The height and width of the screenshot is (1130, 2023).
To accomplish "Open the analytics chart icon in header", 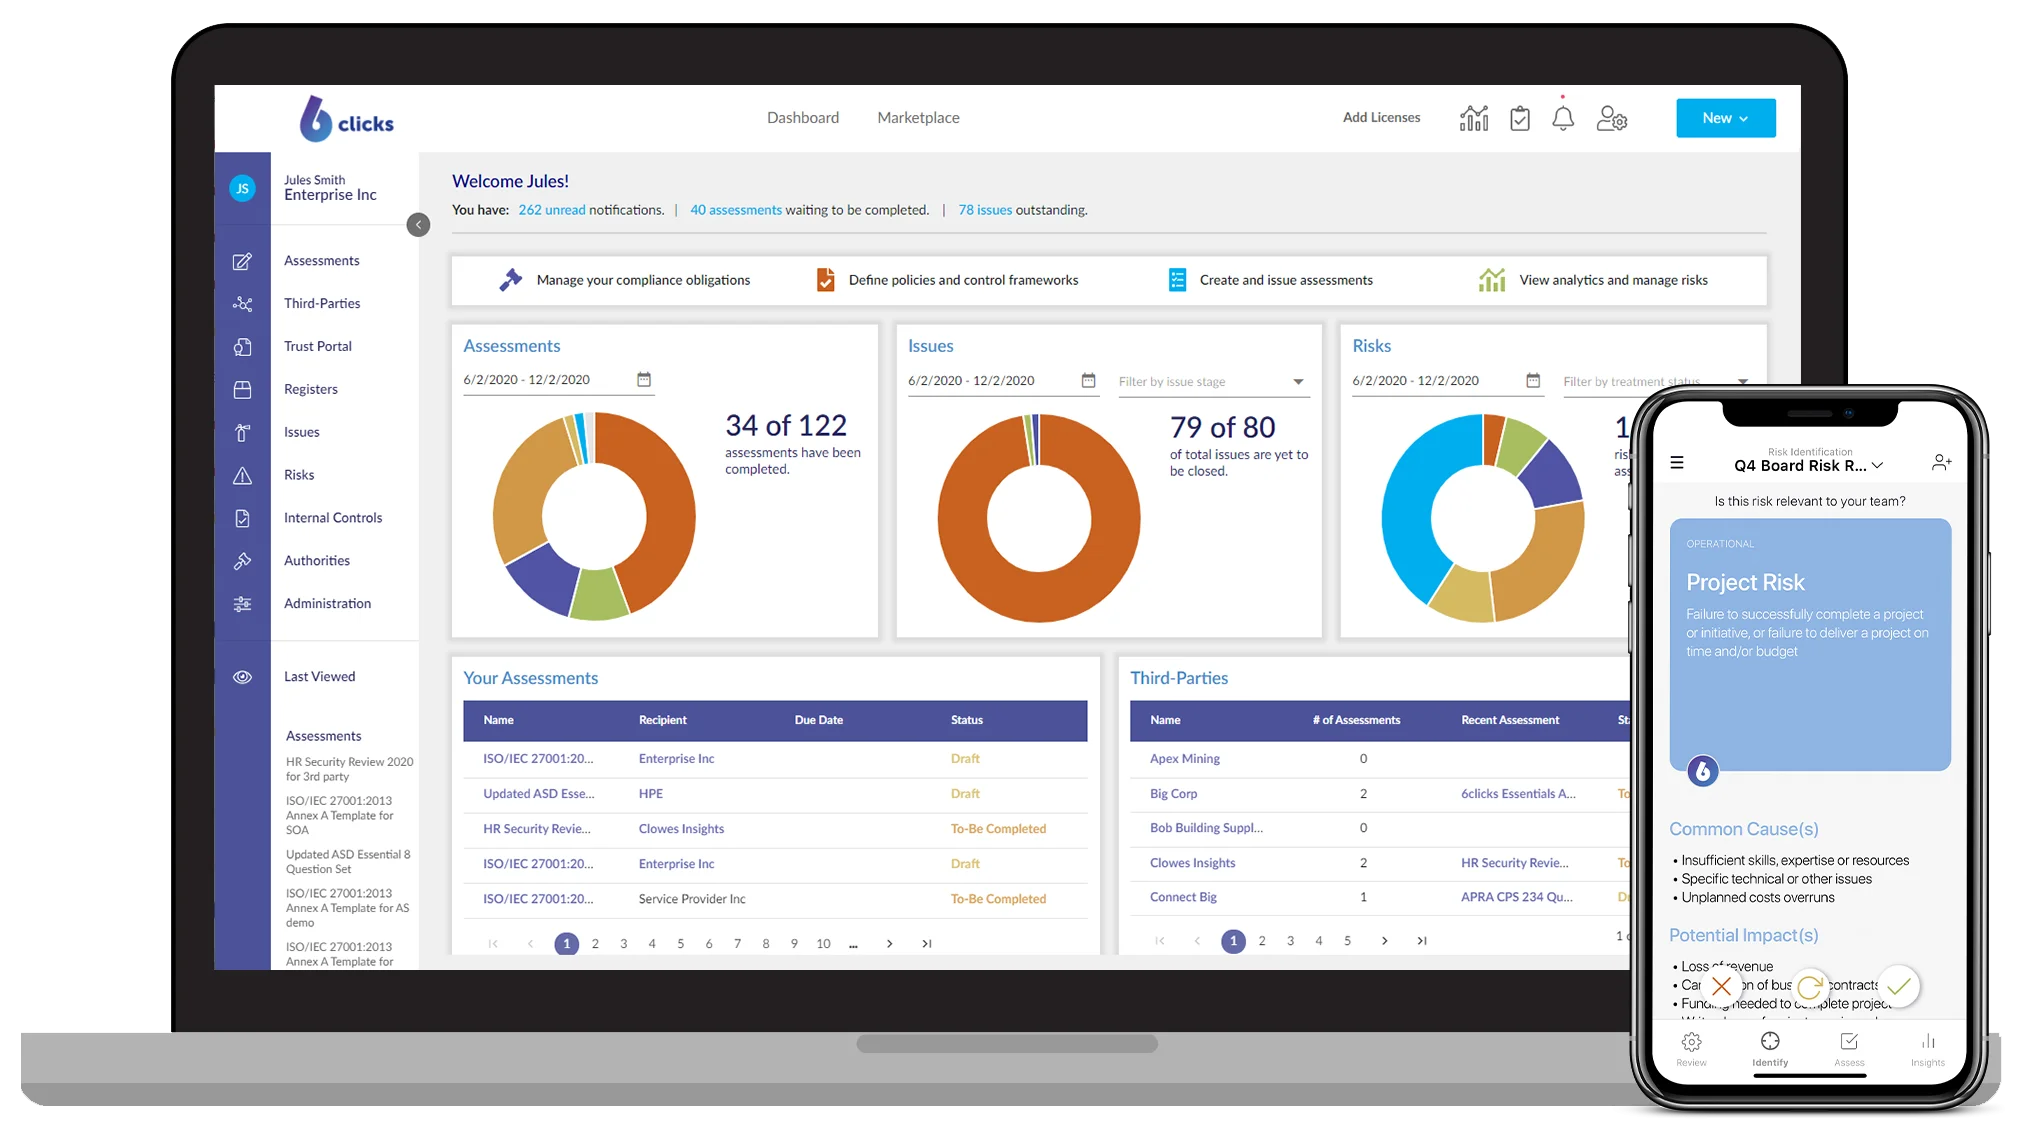I will [x=1473, y=118].
